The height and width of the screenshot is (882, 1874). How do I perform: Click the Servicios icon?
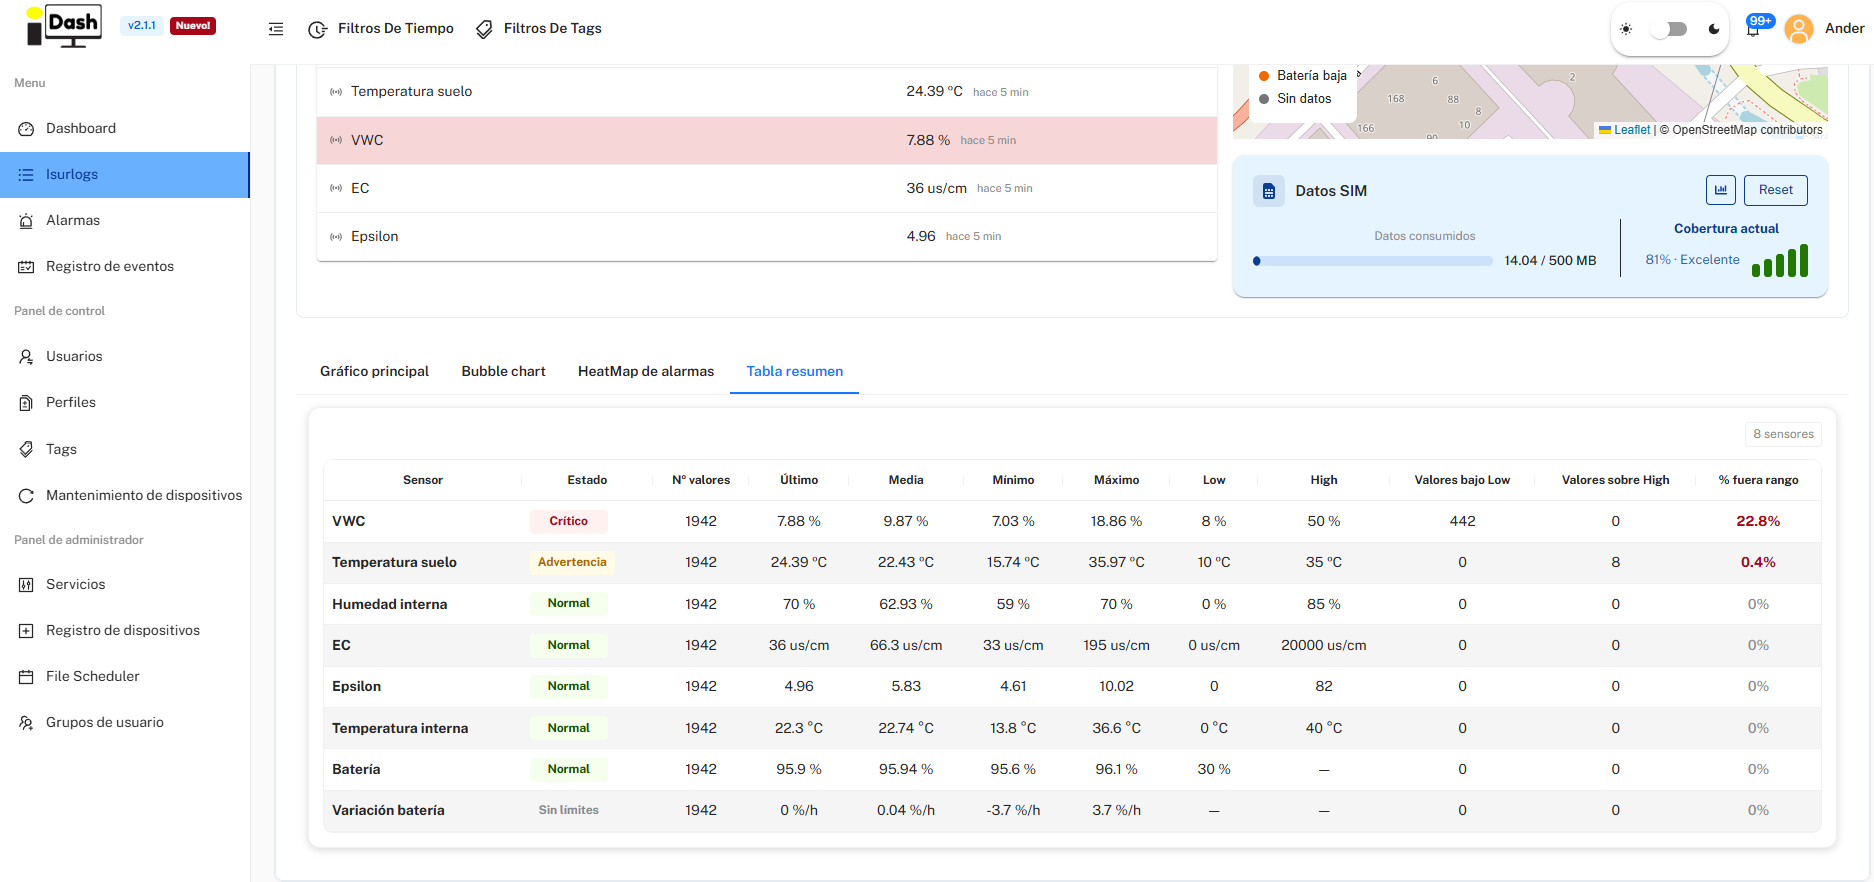pos(26,584)
